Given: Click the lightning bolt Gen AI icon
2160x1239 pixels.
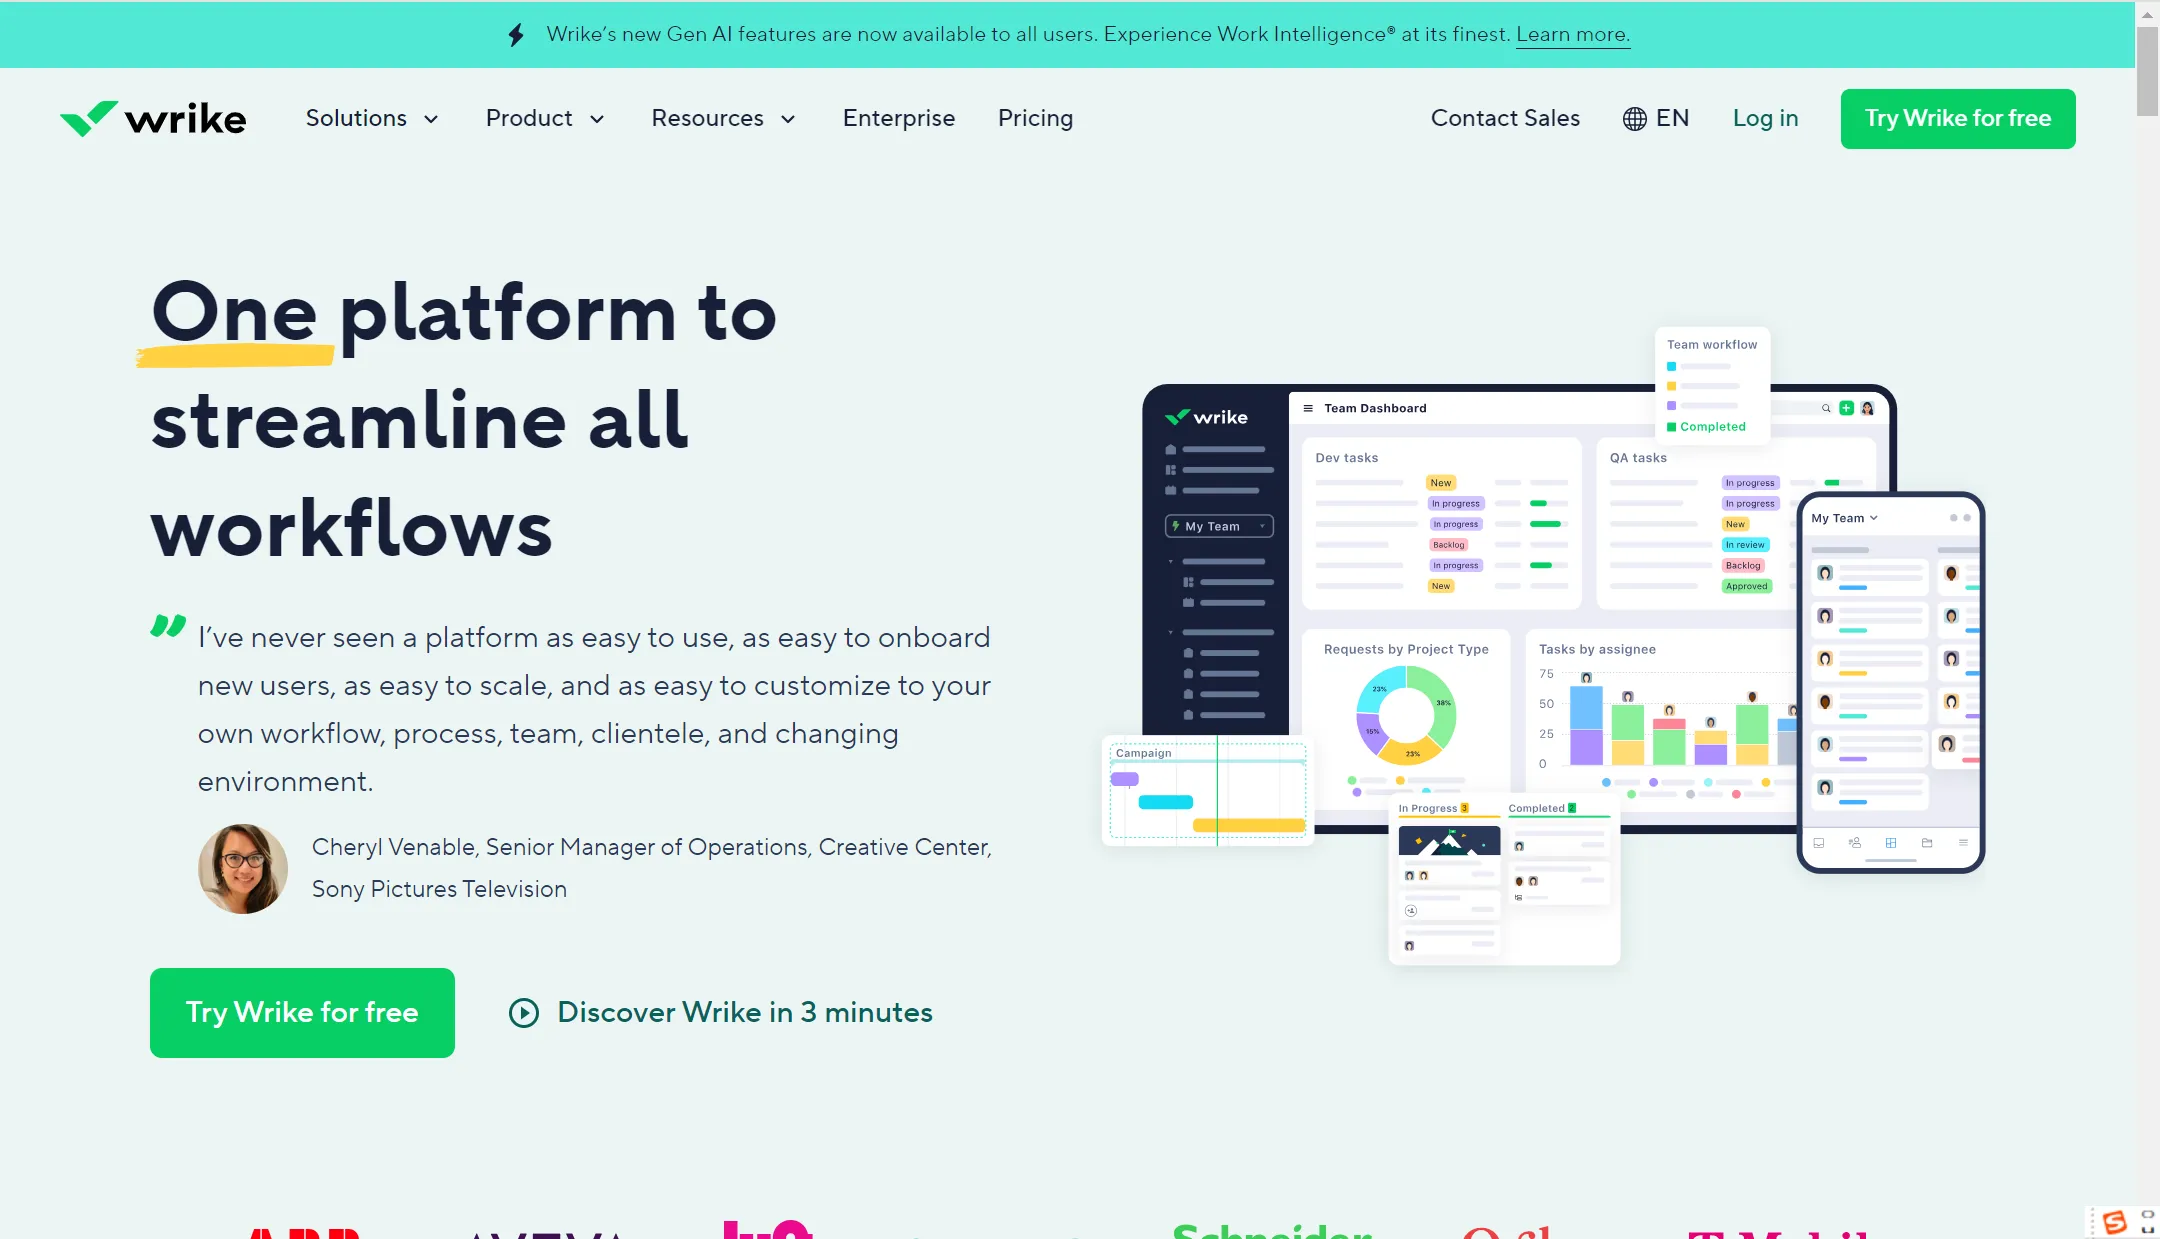Looking at the screenshot, I should tap(515, 33).
